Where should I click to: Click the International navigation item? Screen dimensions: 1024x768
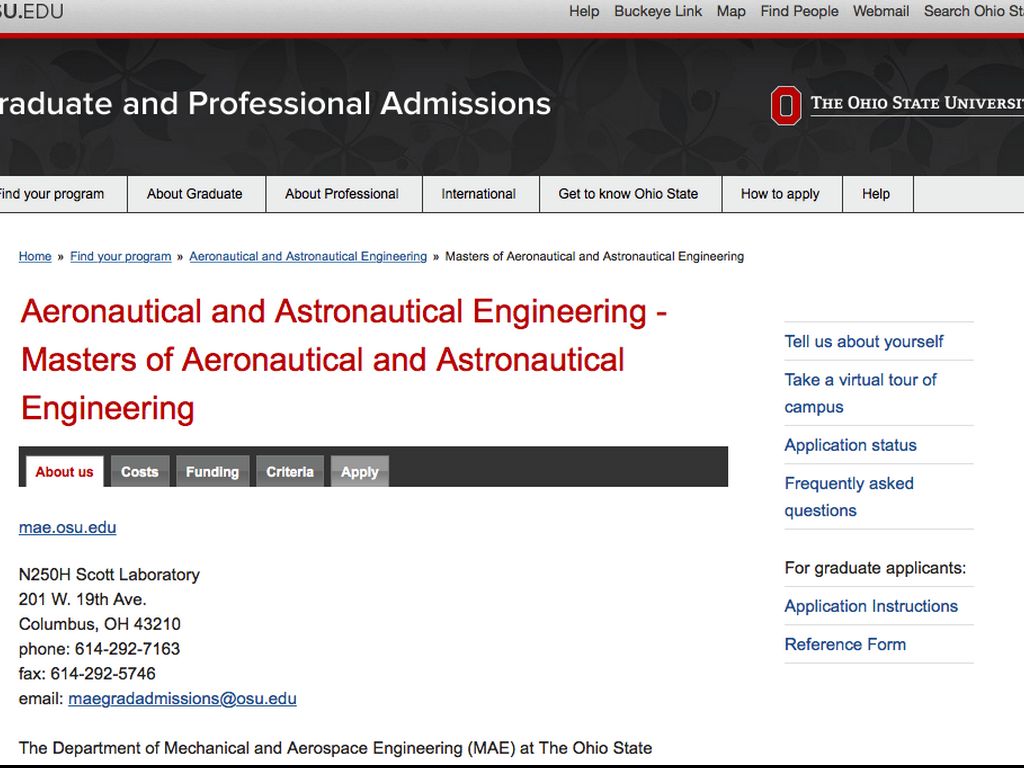pos(479,194)
